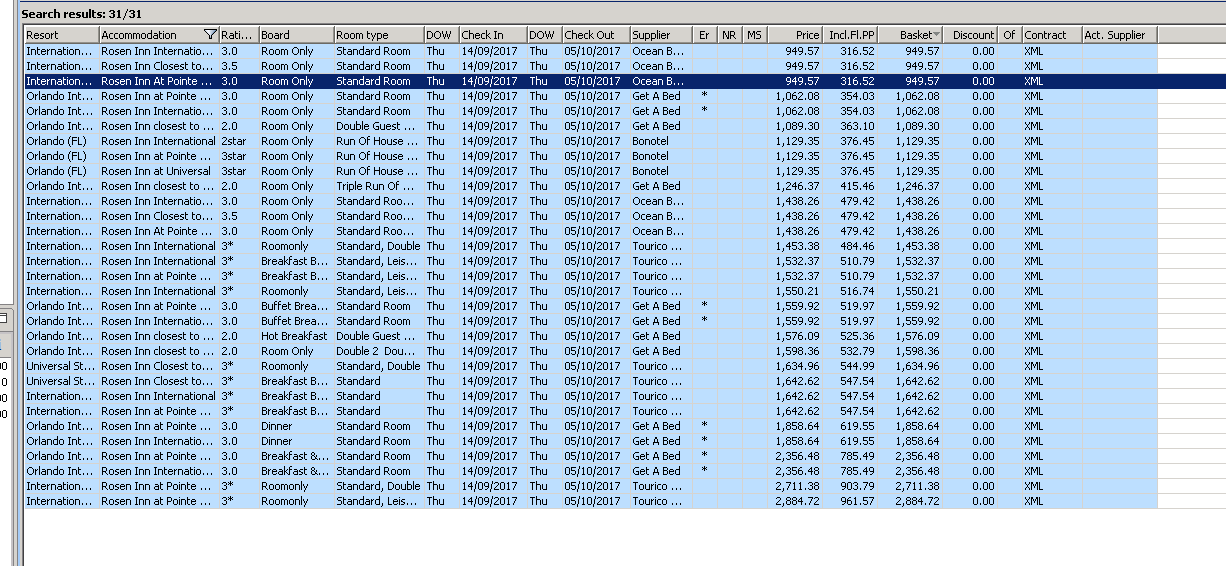The image size is (1226, 566).
Task: Click Standard, Double in the 2,711.38 row
Action: tap(378, 486)
